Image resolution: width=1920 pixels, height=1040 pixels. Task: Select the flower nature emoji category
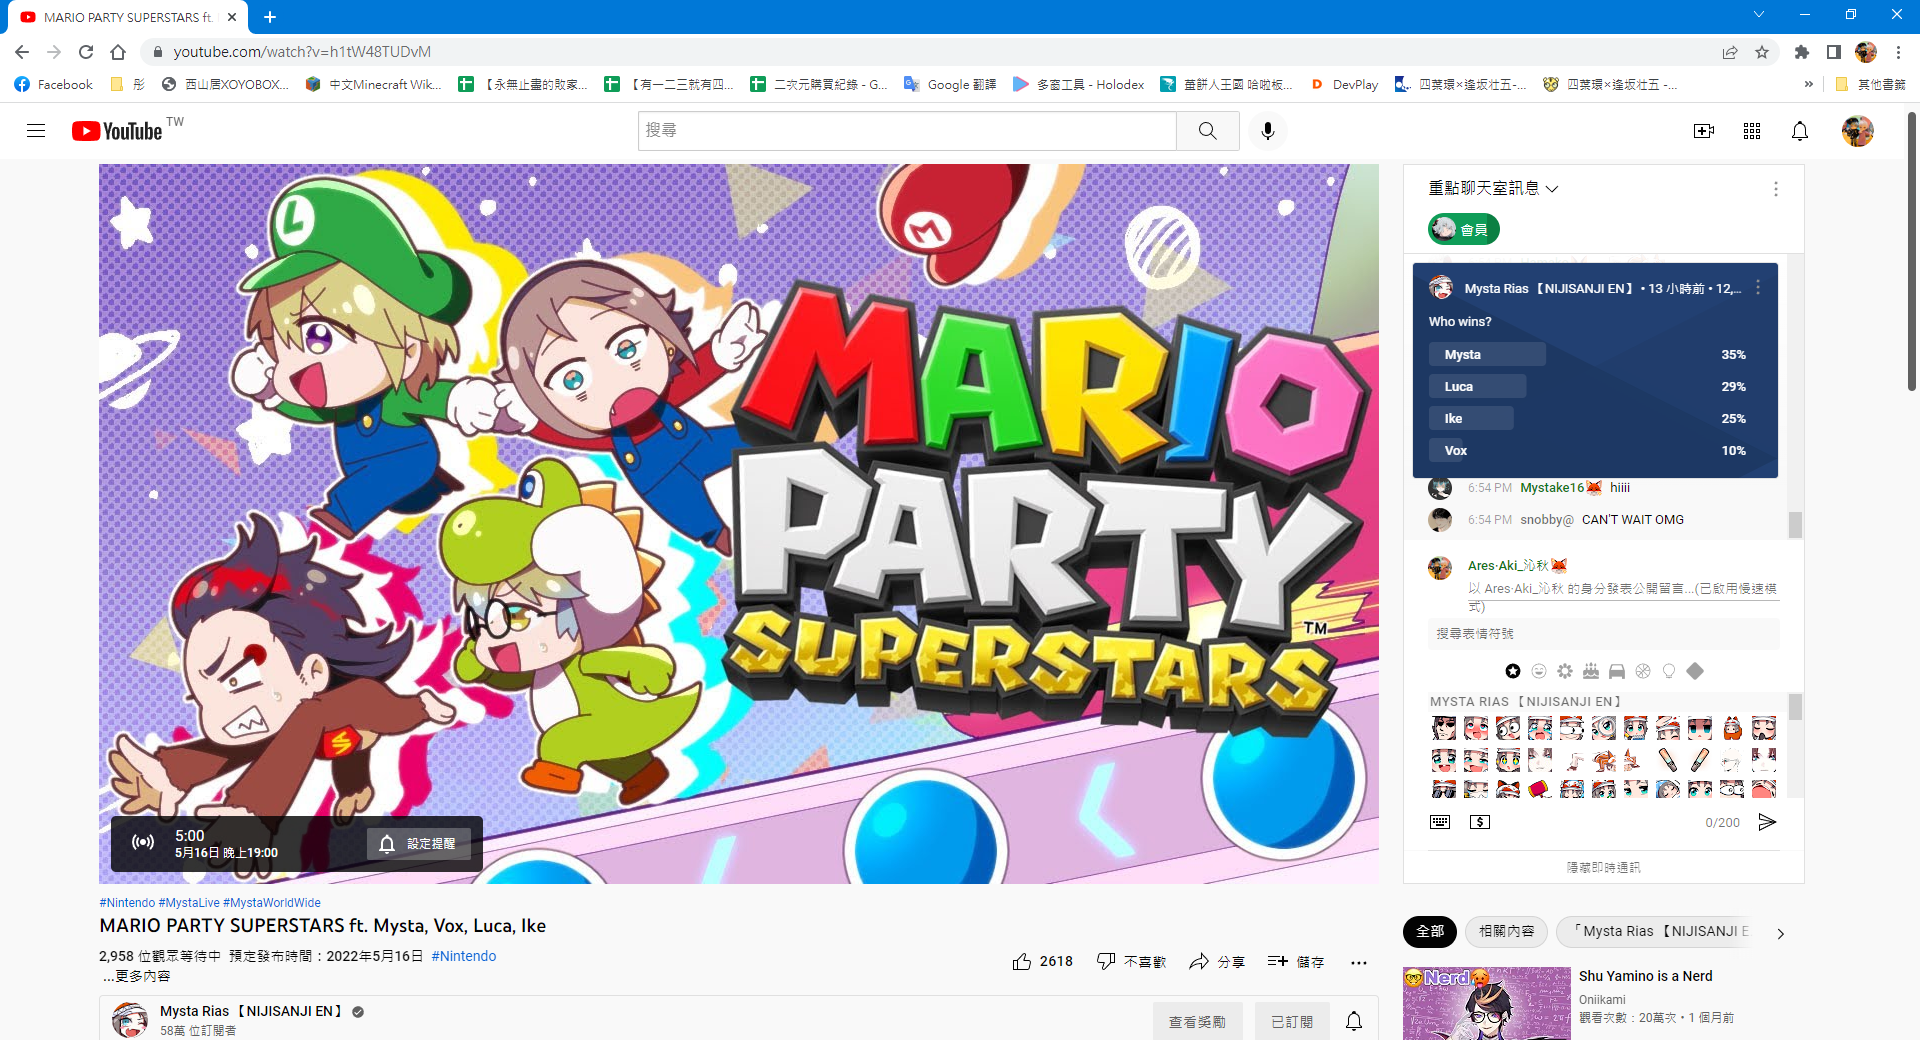tap(1565, 671)
